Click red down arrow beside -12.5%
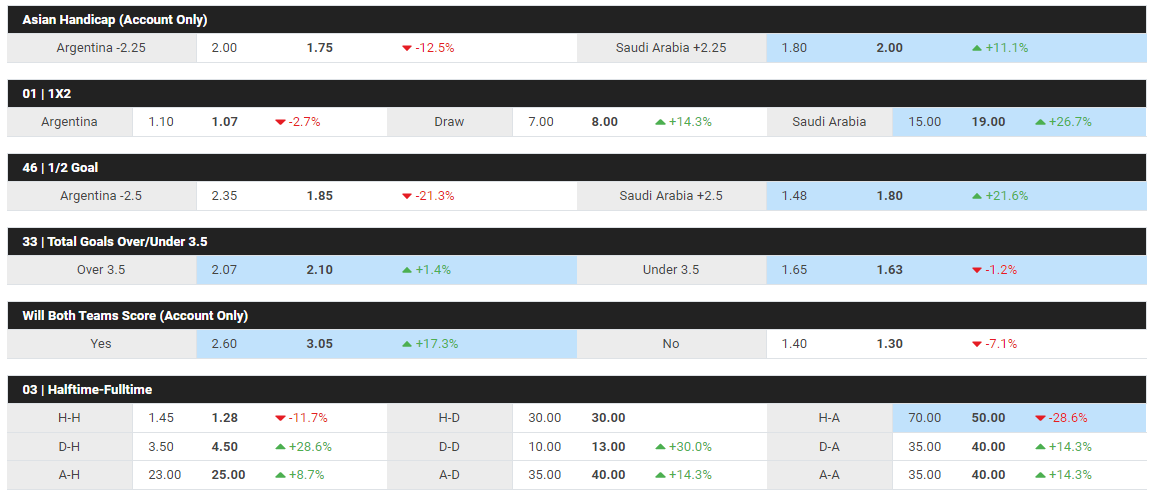 pos(406,48)
